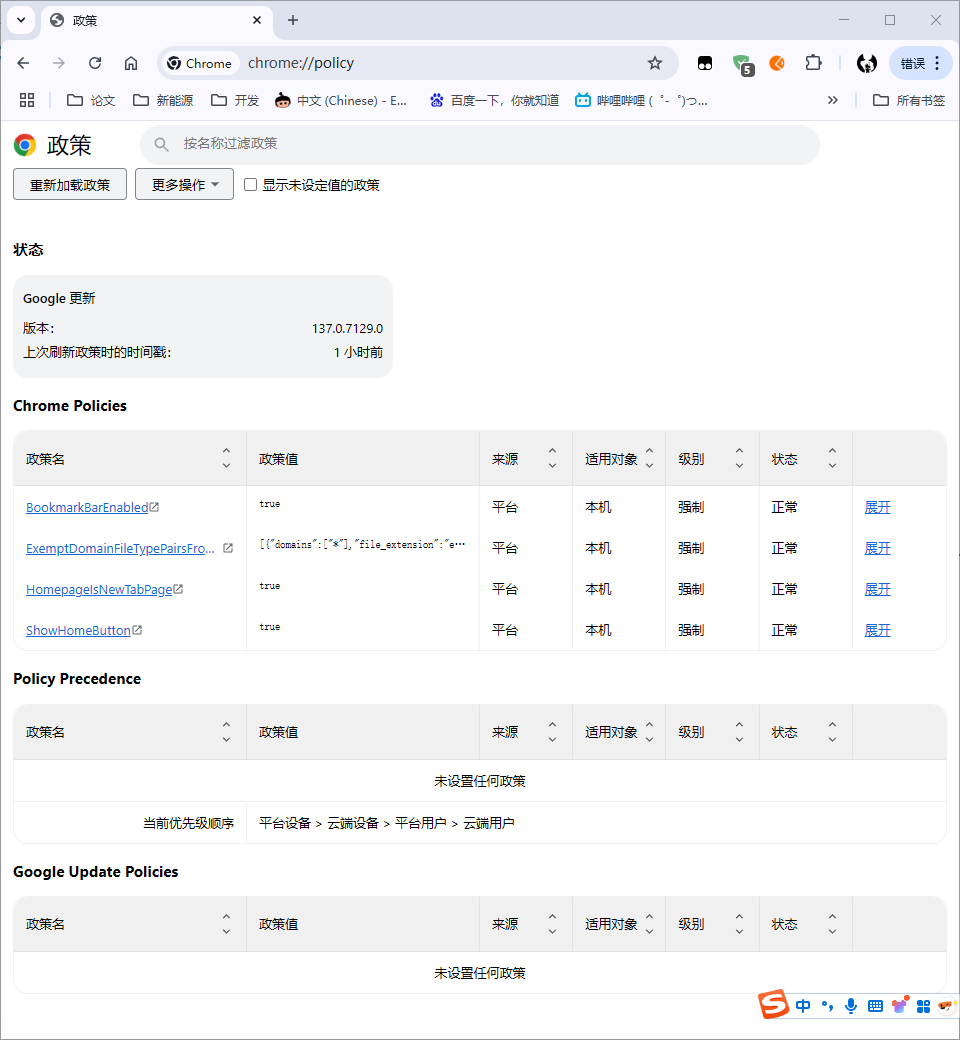Open the 新能源 bookmarks folder

(x=163, y=100)
